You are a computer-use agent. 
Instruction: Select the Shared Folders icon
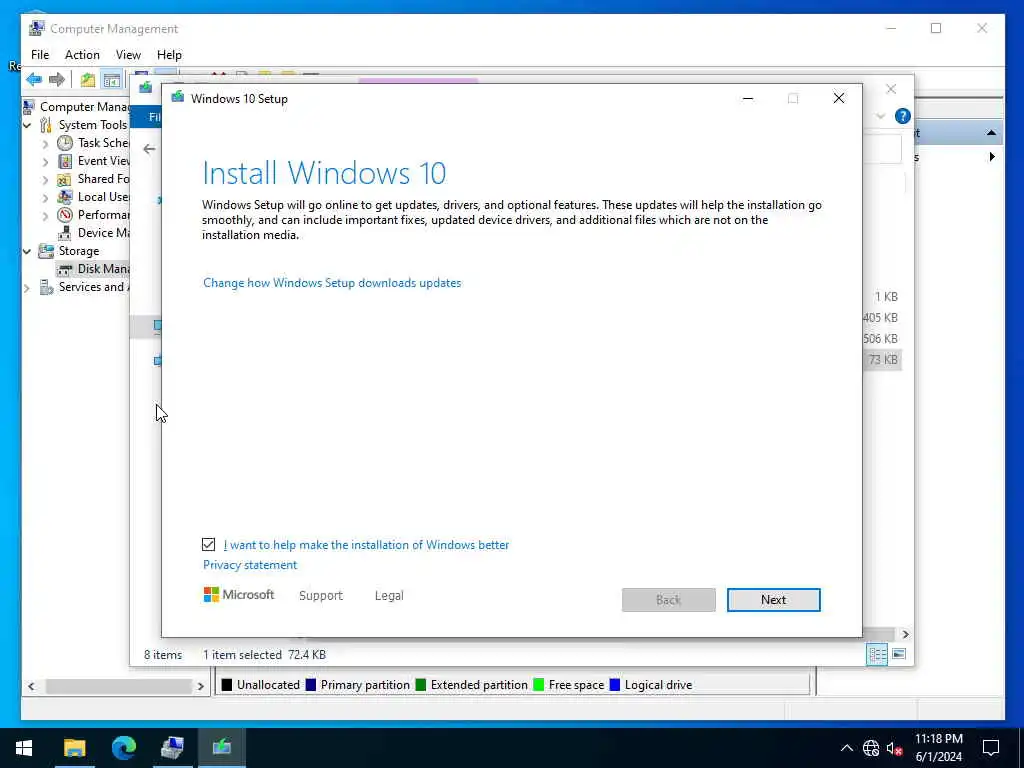coord(65,179)
